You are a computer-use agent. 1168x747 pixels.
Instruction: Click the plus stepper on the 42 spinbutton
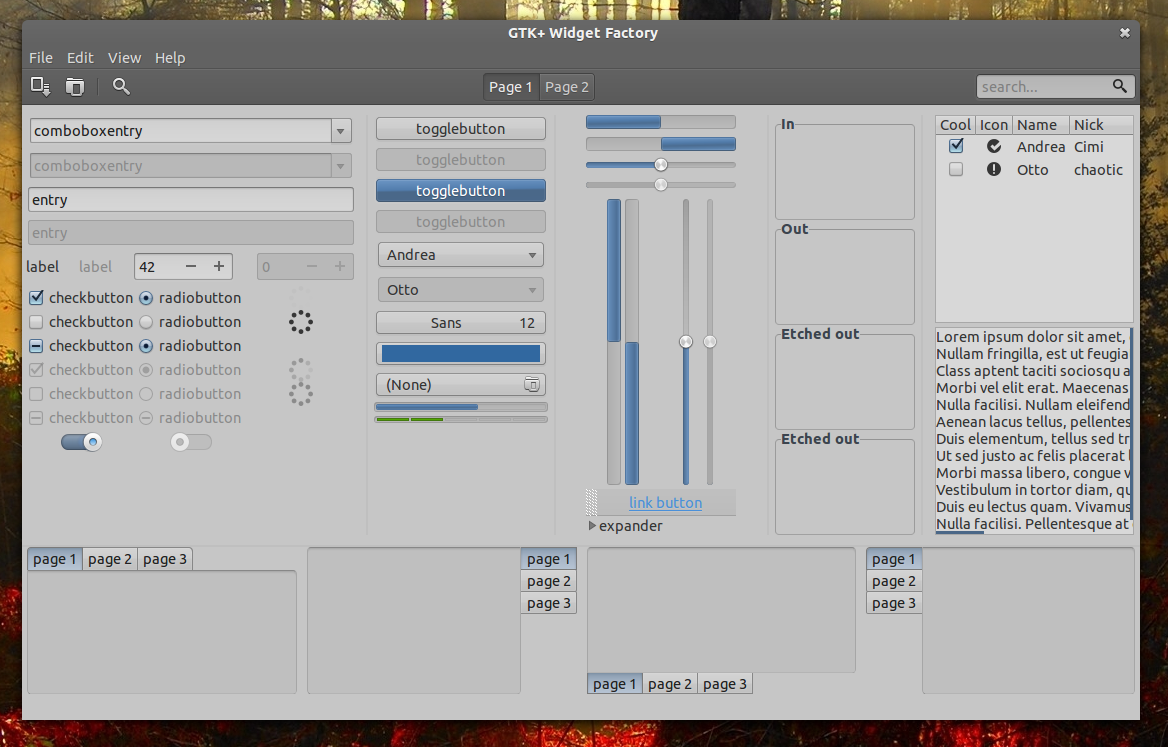219,266
